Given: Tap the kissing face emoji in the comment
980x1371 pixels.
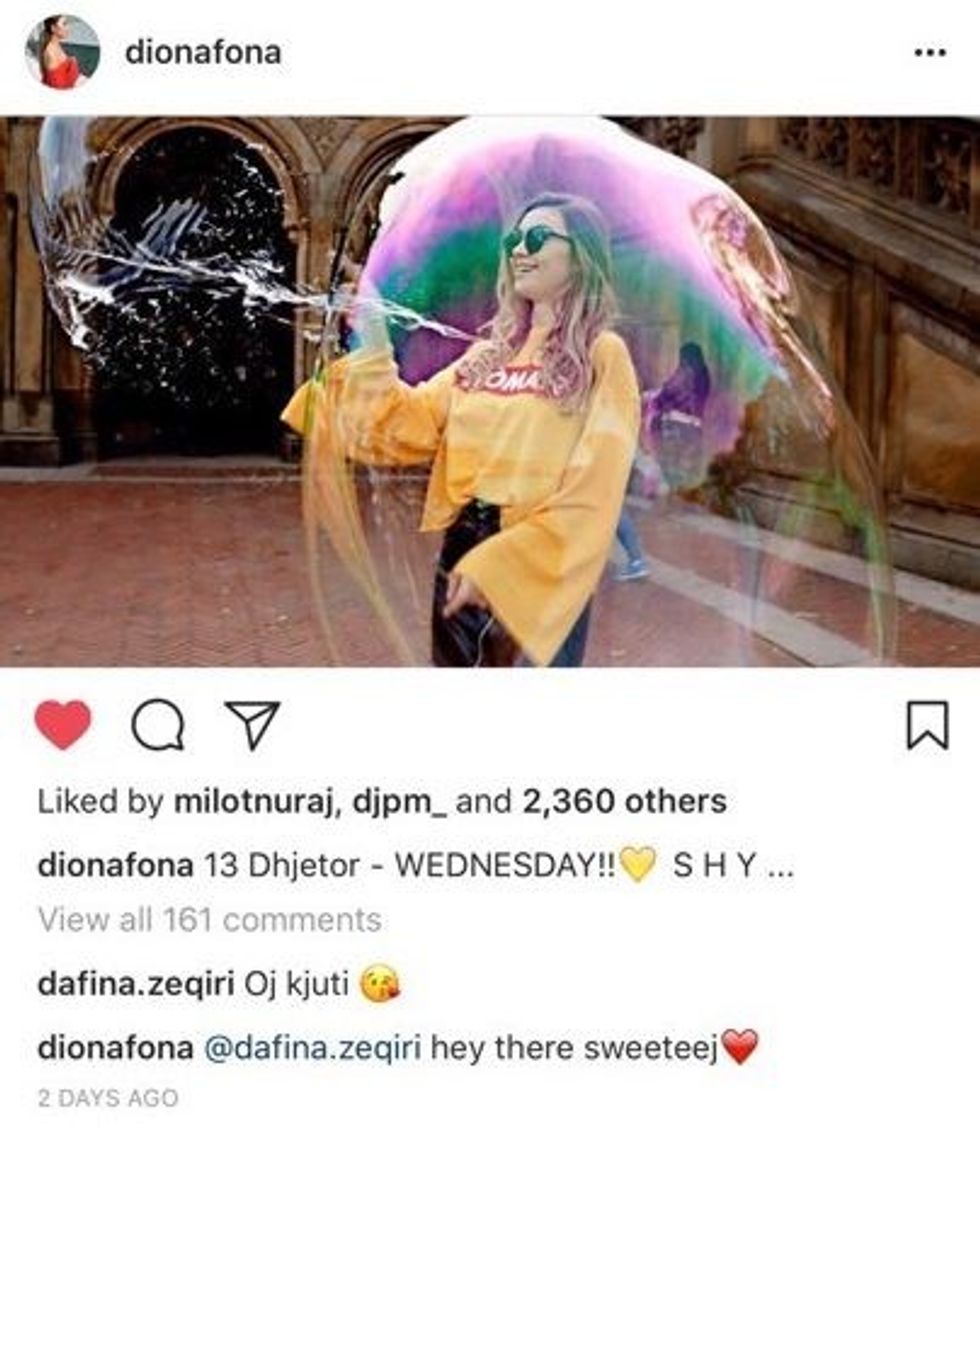Looking at the screenshot, I should pos(380,985).
